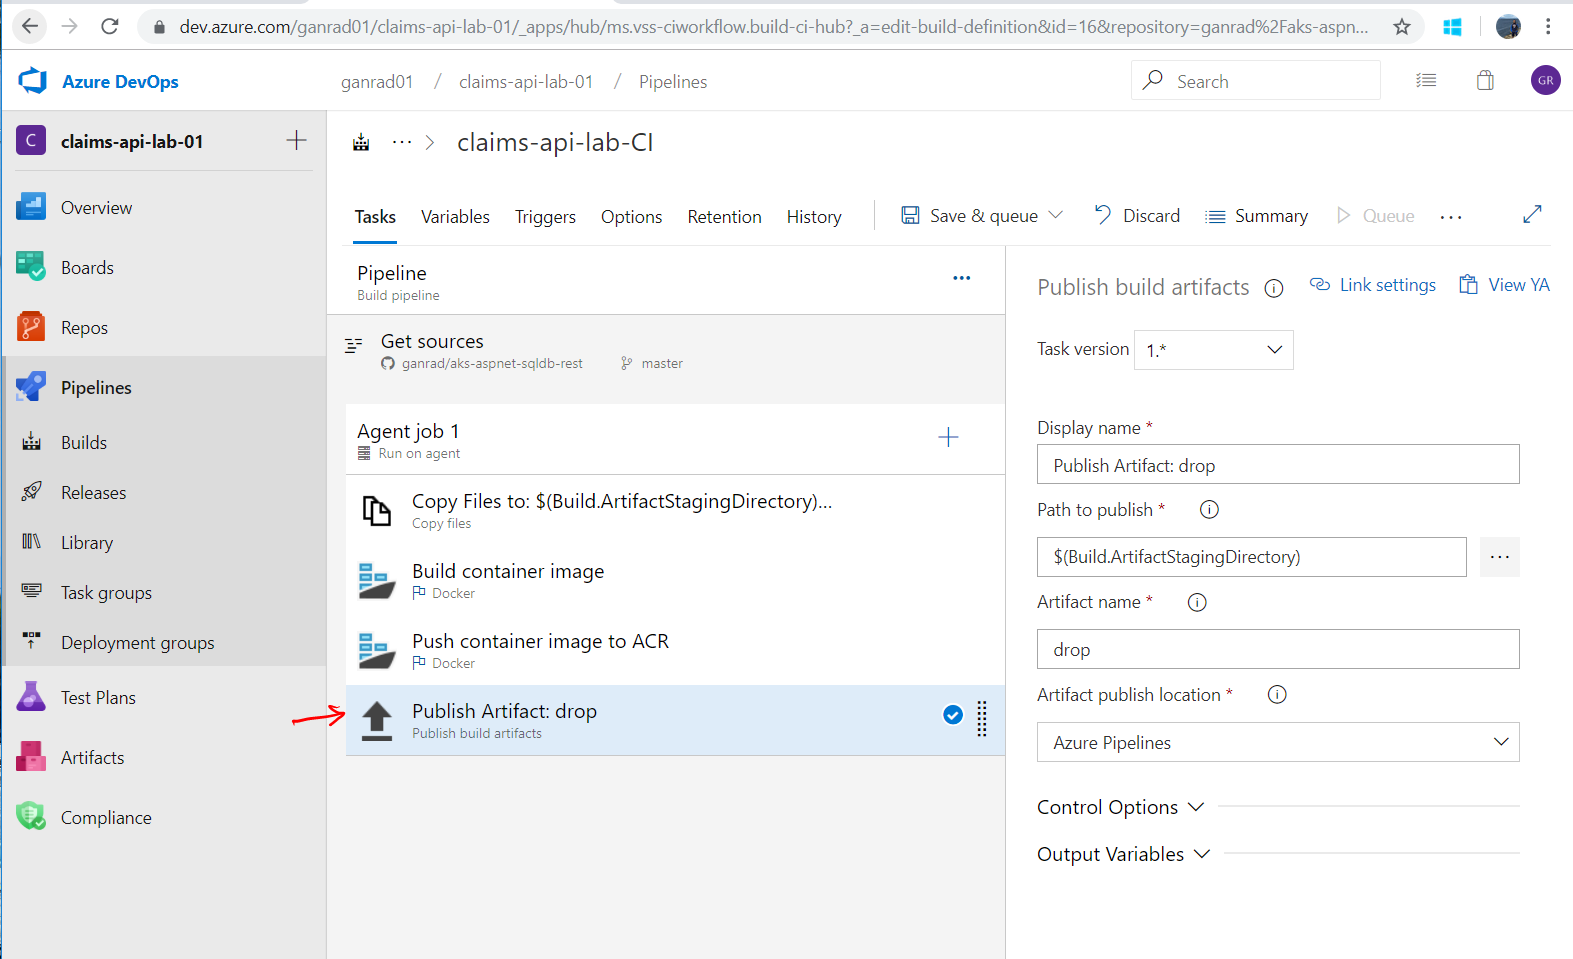Click Save & queue button

pos(970,216)
